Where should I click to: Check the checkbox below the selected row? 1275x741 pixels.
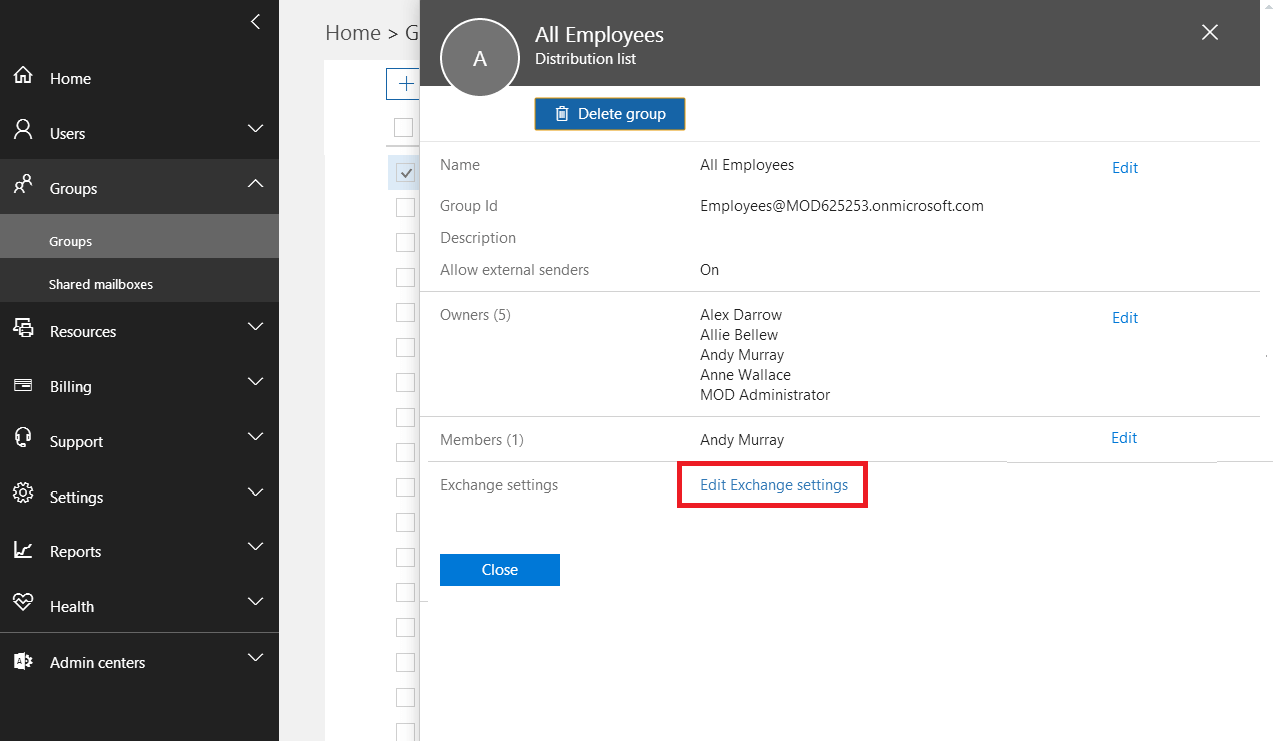tap(405, 207)
